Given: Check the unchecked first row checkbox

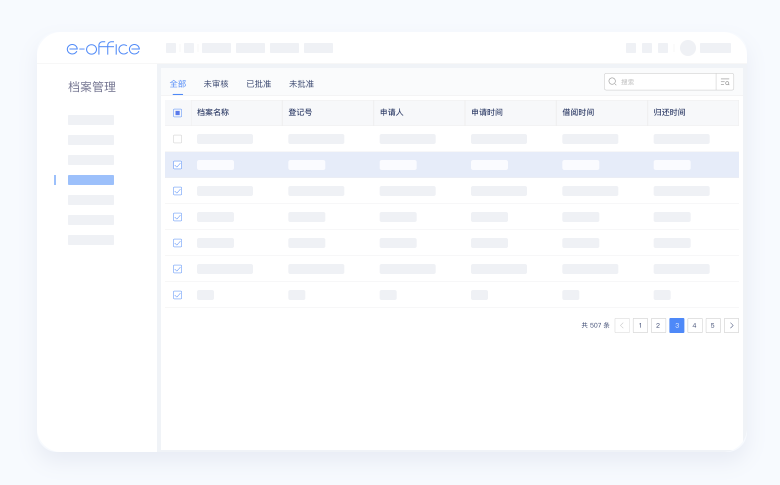Looking at the screenshot, I should click(177, 139).
